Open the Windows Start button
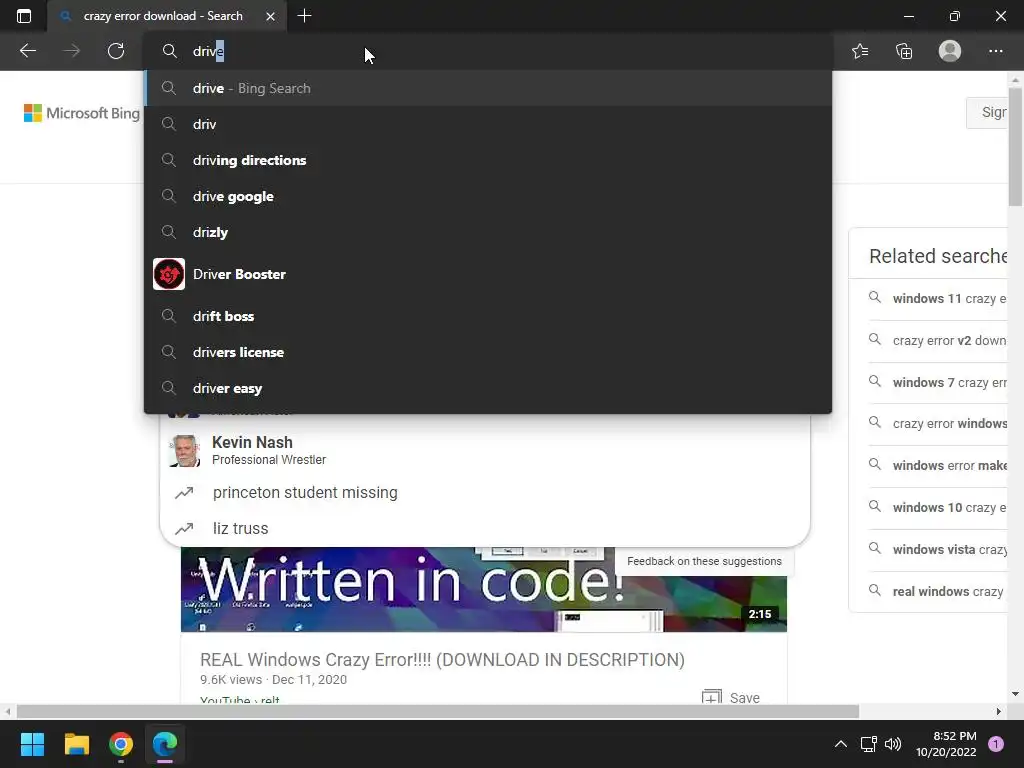 pyautogui.click(x=32, y=744)
